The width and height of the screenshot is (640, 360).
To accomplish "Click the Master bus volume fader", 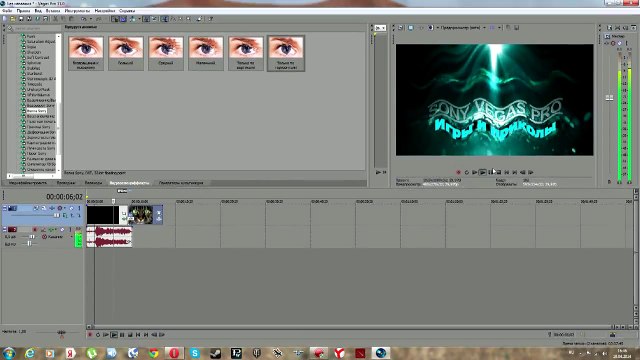I will (609, 98).
